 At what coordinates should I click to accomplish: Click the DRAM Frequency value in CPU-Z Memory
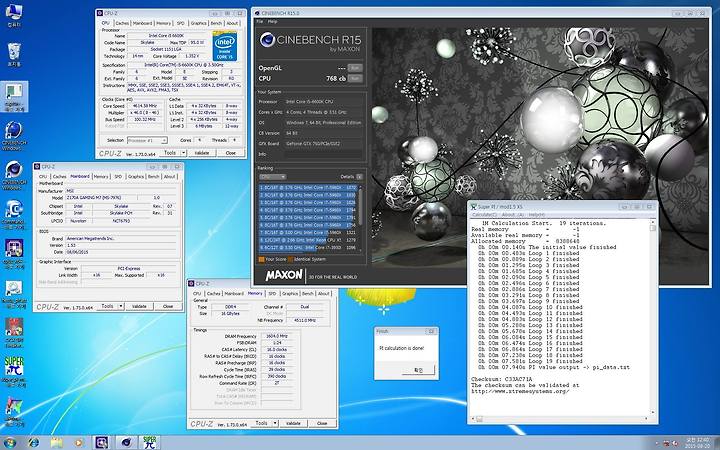(277, 336)
